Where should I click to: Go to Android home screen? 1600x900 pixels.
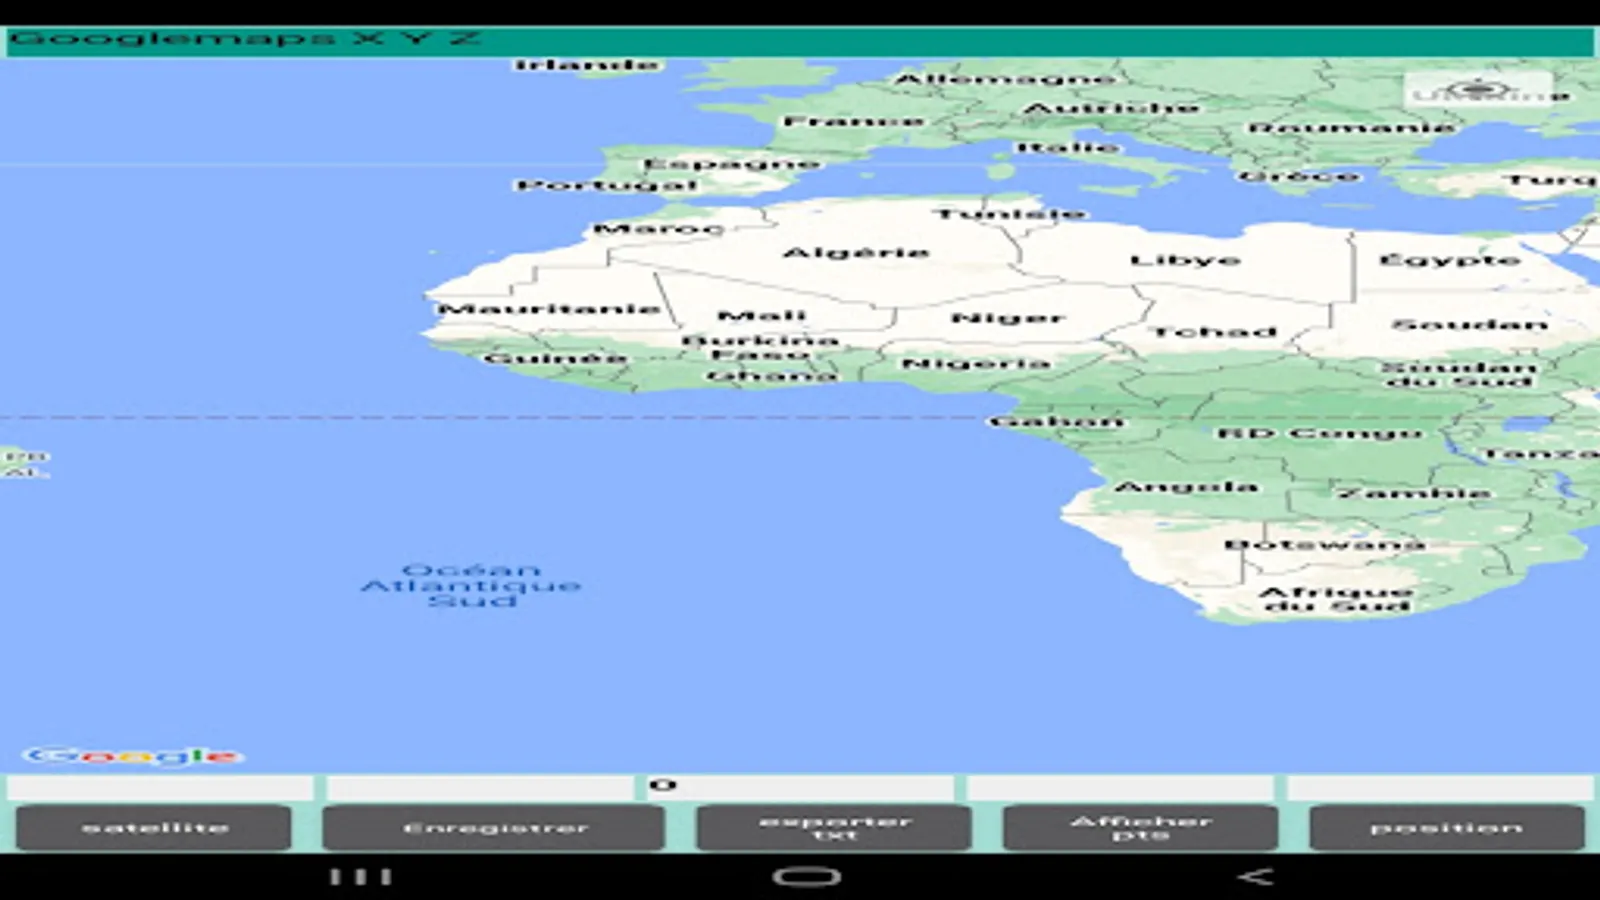pos(806,877)
